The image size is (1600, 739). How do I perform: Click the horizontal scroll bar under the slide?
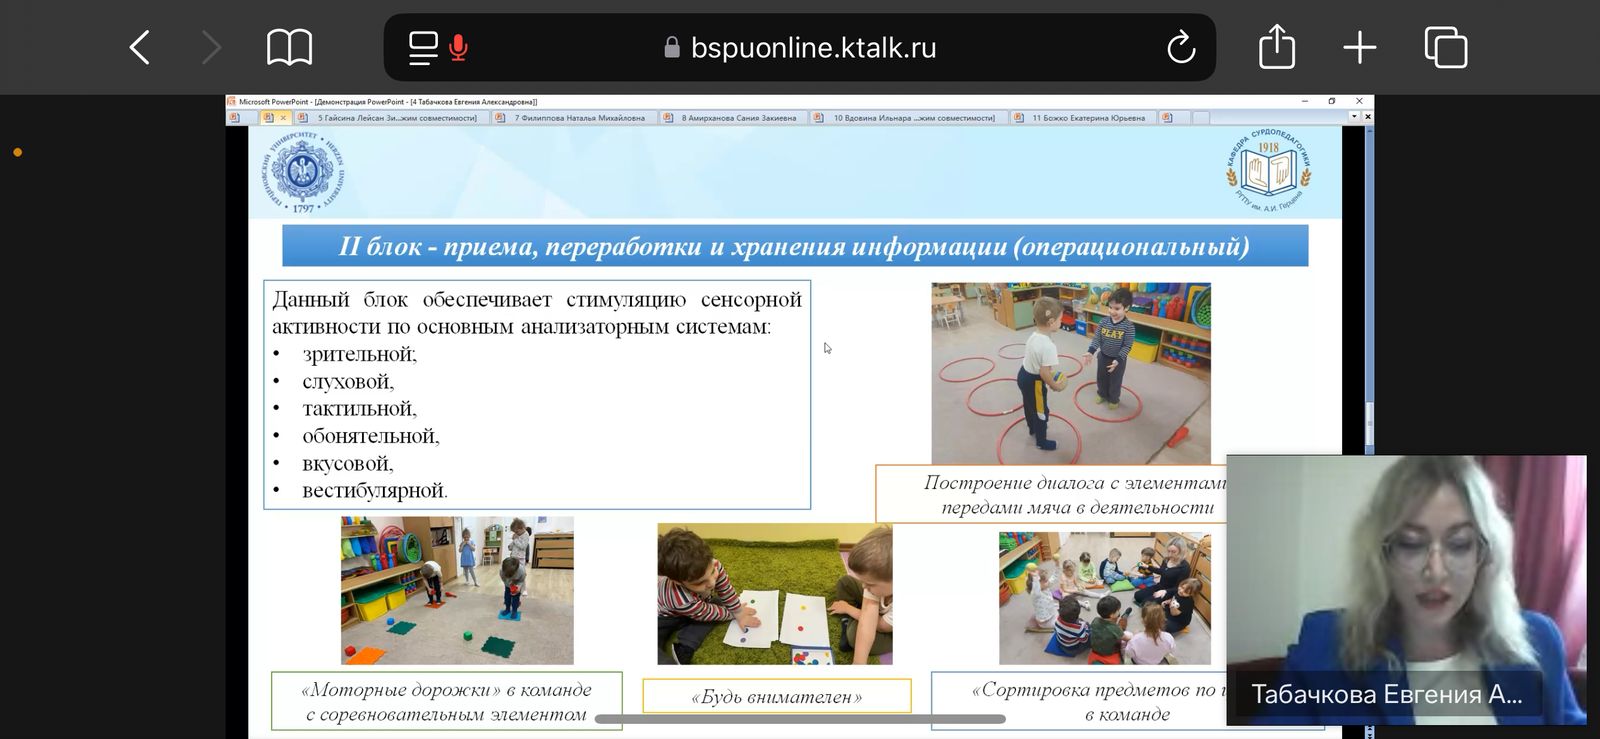pos(800,719)
